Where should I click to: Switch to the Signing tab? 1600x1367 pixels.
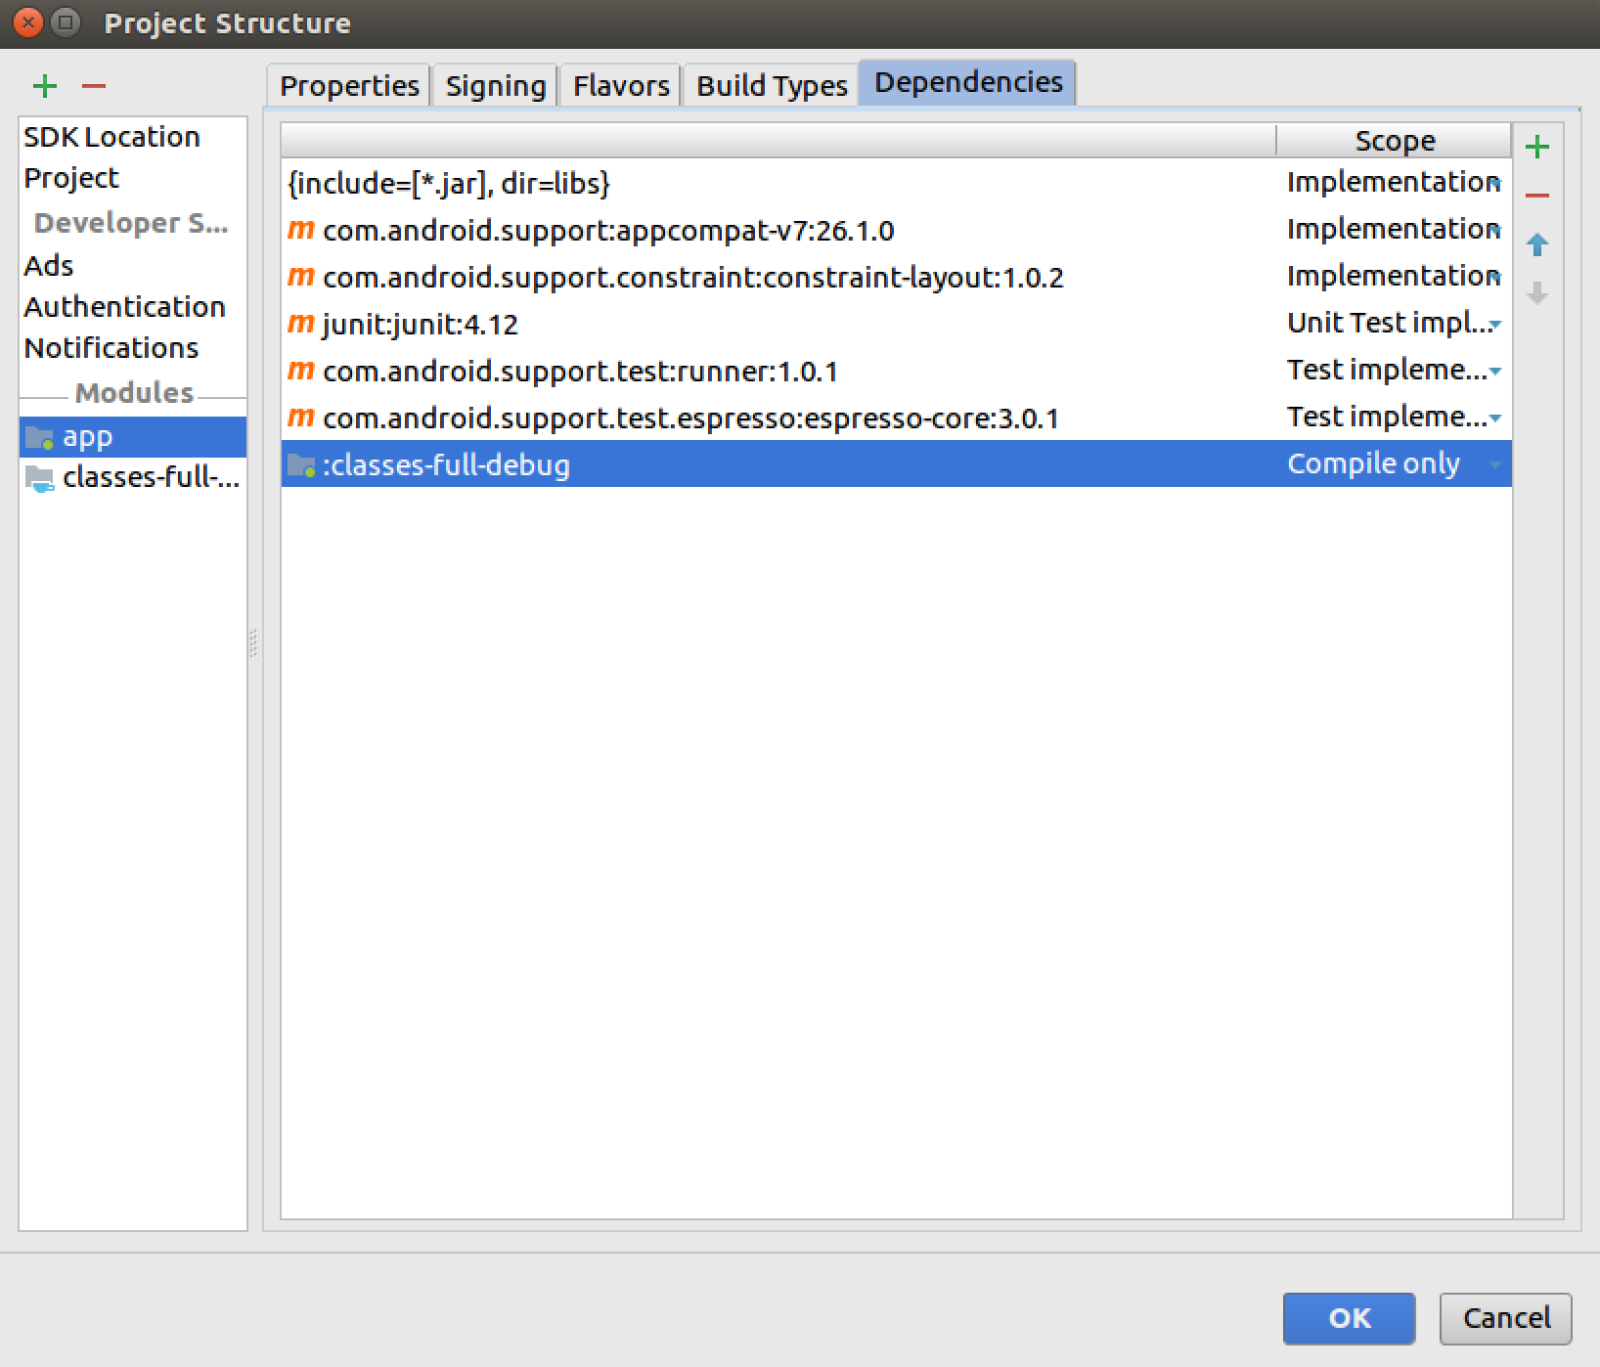495,86
